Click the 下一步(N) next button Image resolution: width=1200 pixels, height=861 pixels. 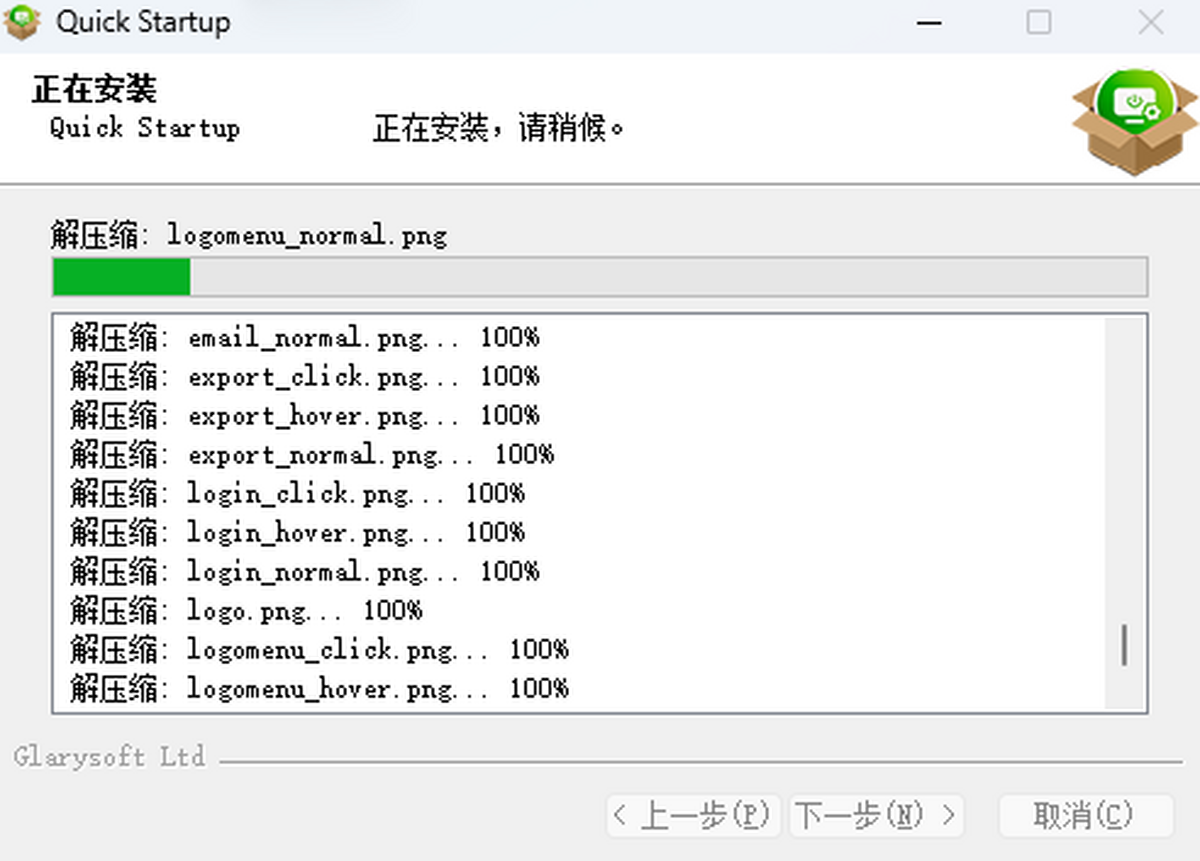876,816
